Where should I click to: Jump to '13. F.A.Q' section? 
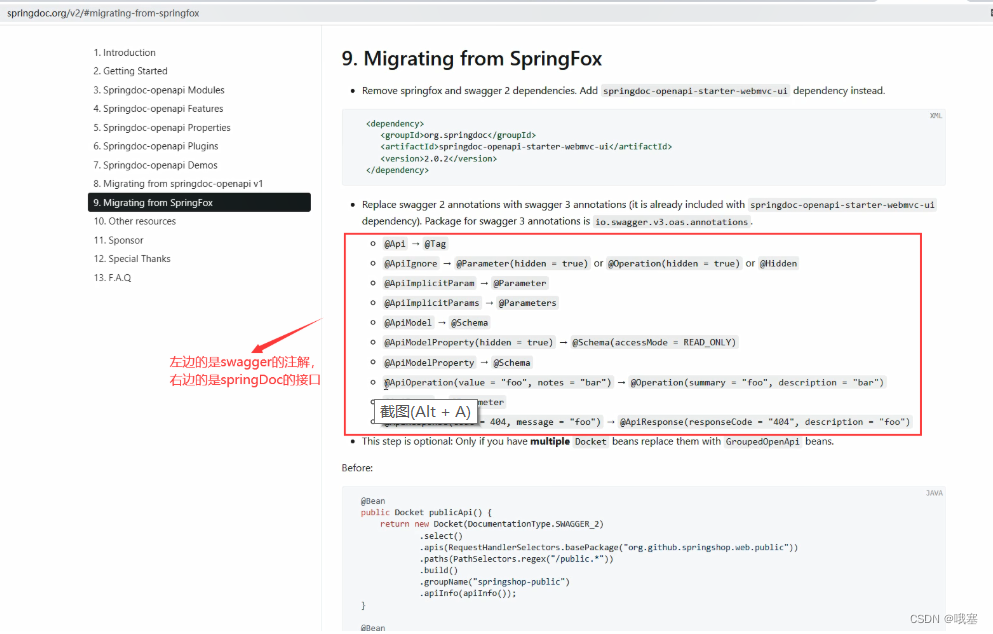[x=112, y=277]
